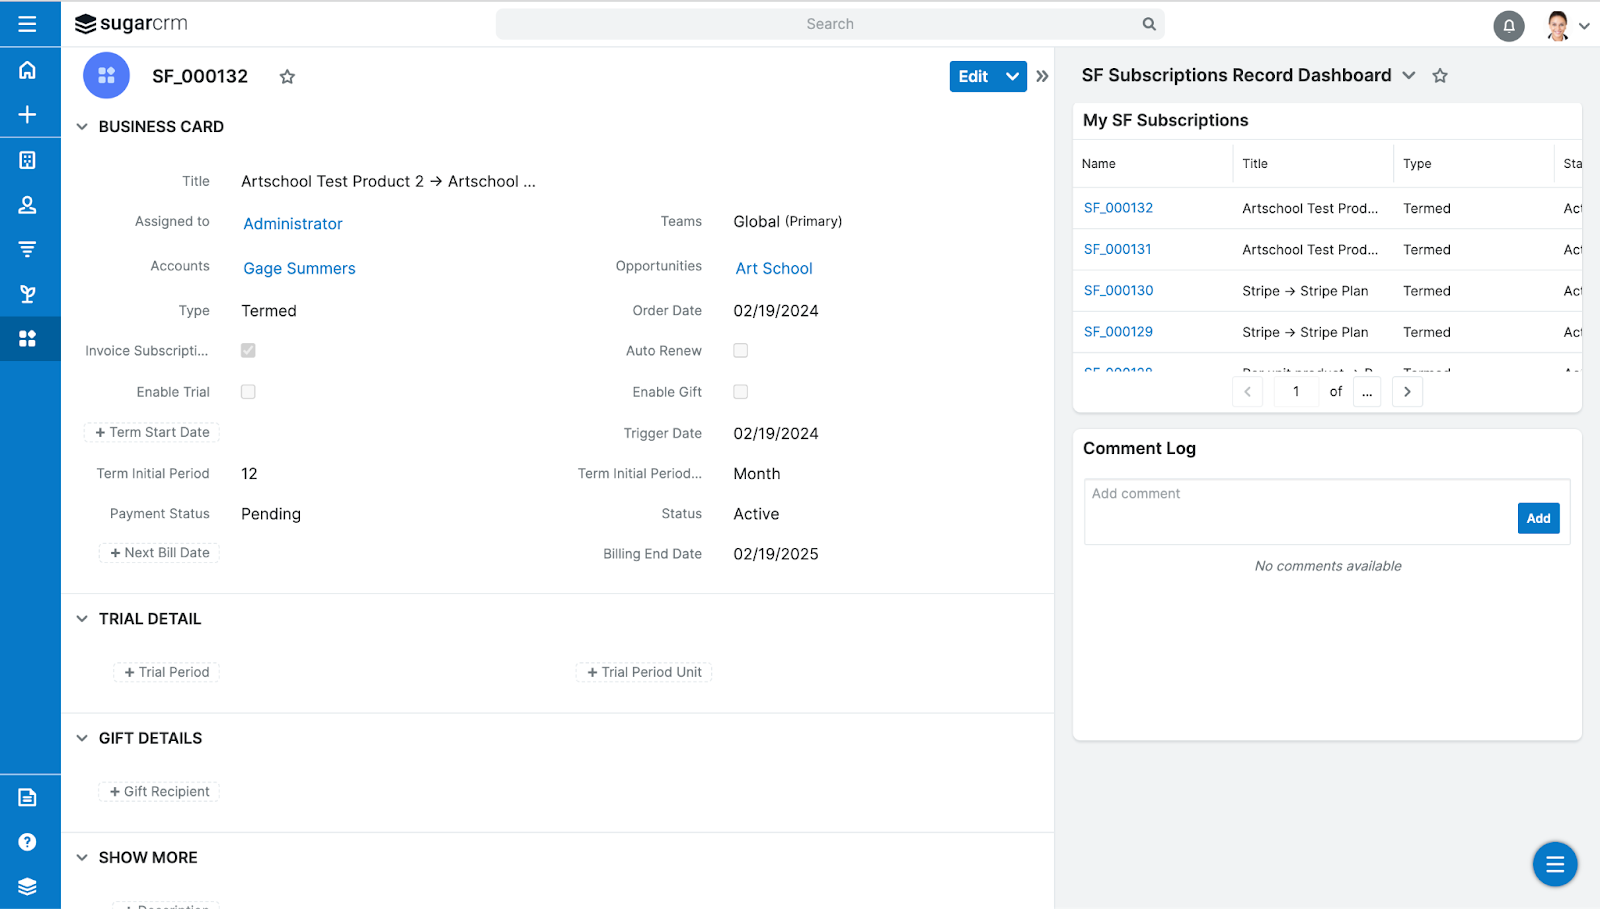Viewport: 1600px width, 909px height.
Task: Open the Home icon in the sidebar
Action: (27, 69)
